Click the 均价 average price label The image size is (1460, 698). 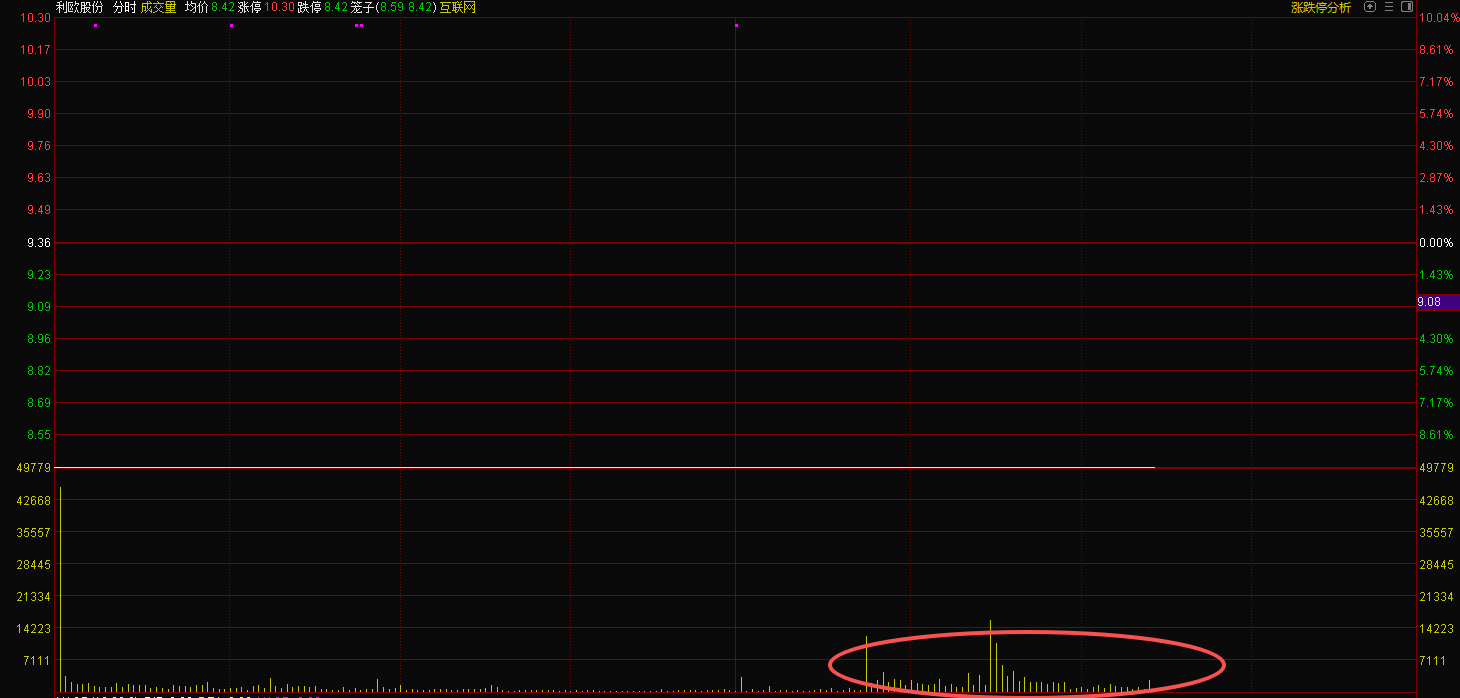(x=196, y=7)
